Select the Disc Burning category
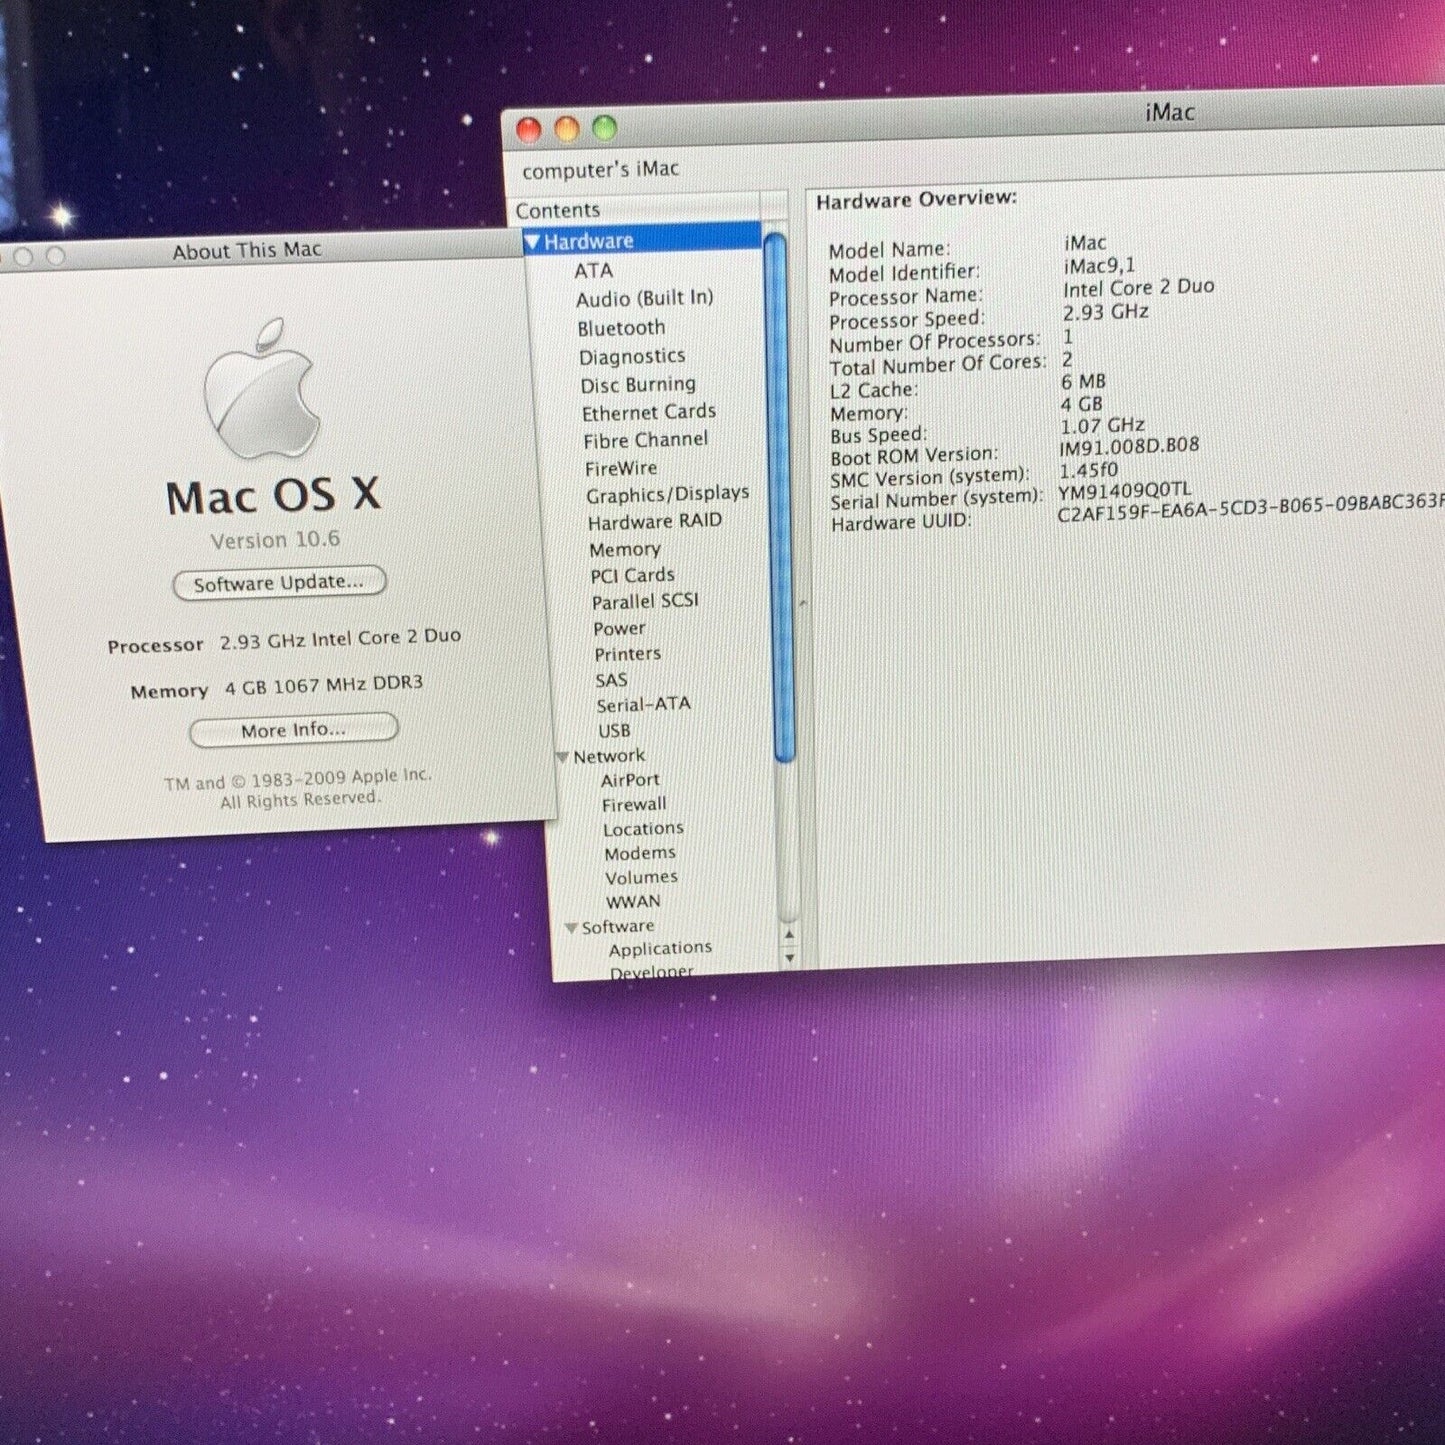 click(x=638, y=384)
